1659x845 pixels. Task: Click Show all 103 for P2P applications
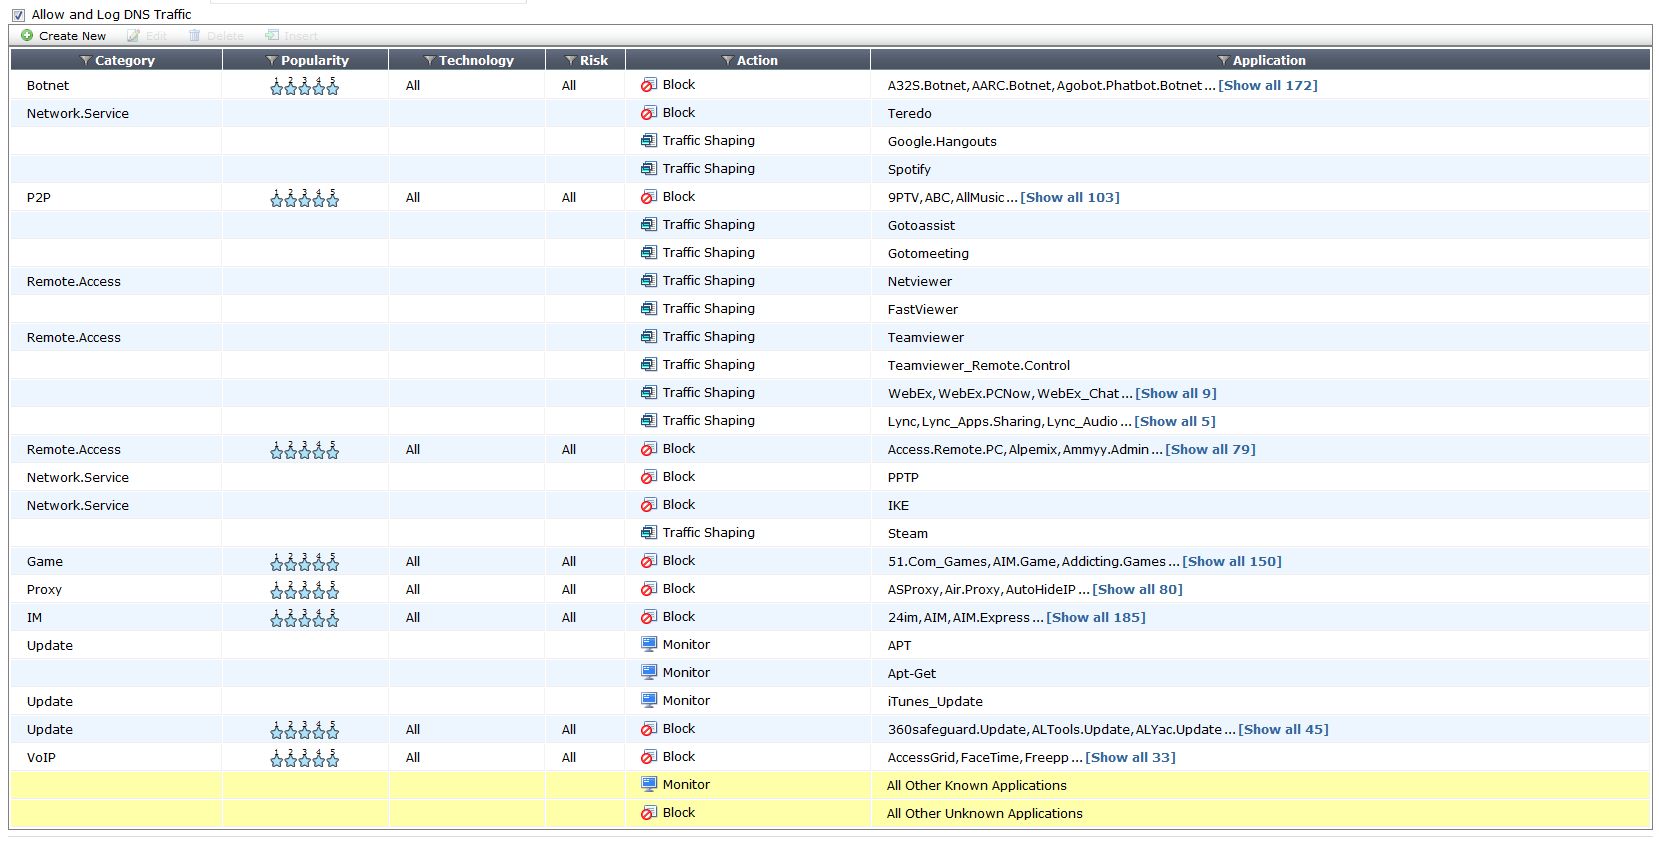click(1069, 198)
